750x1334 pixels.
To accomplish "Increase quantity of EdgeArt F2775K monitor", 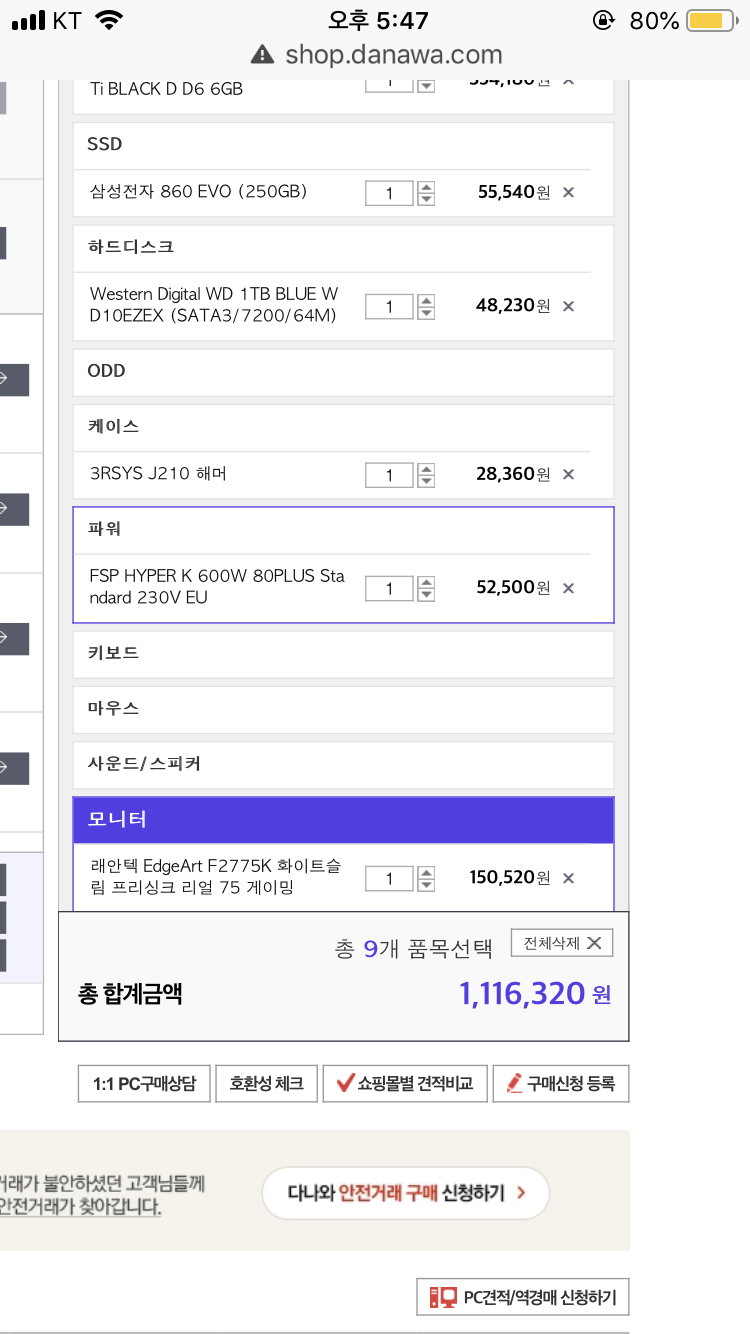I will [x=426, y=872].
